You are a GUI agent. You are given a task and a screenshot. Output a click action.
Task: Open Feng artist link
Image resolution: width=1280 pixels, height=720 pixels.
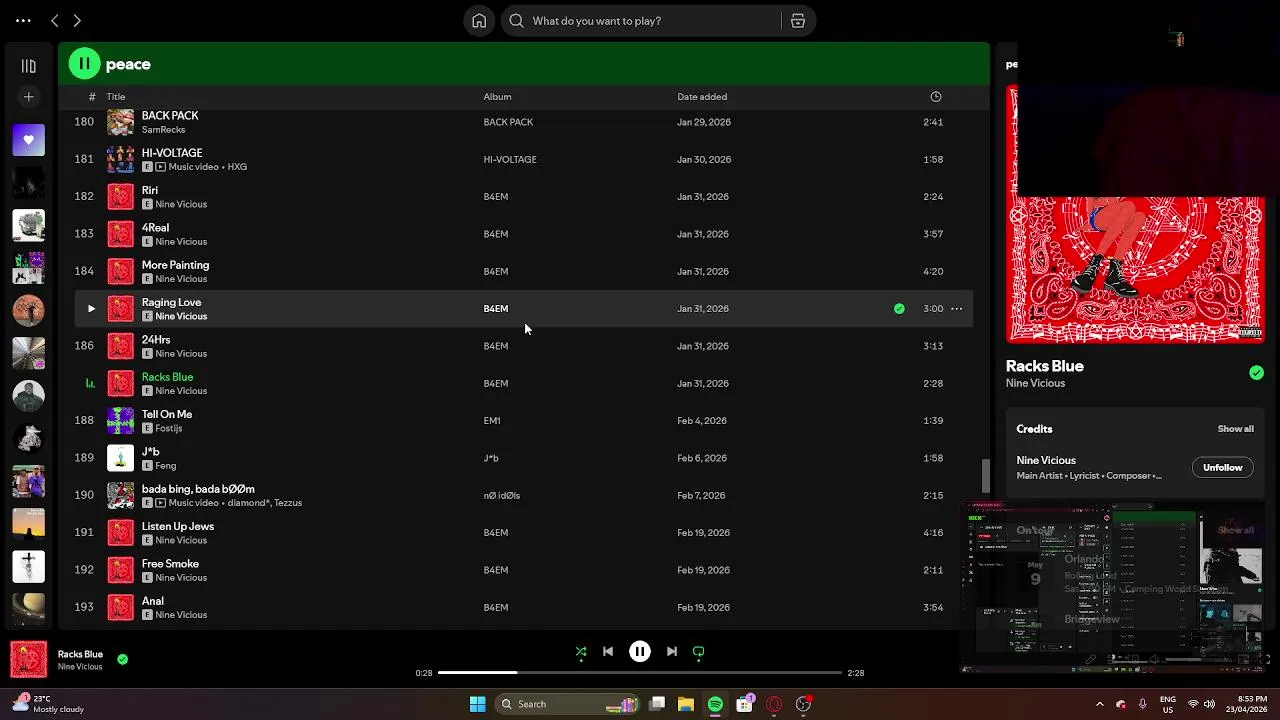coord(166,466)
